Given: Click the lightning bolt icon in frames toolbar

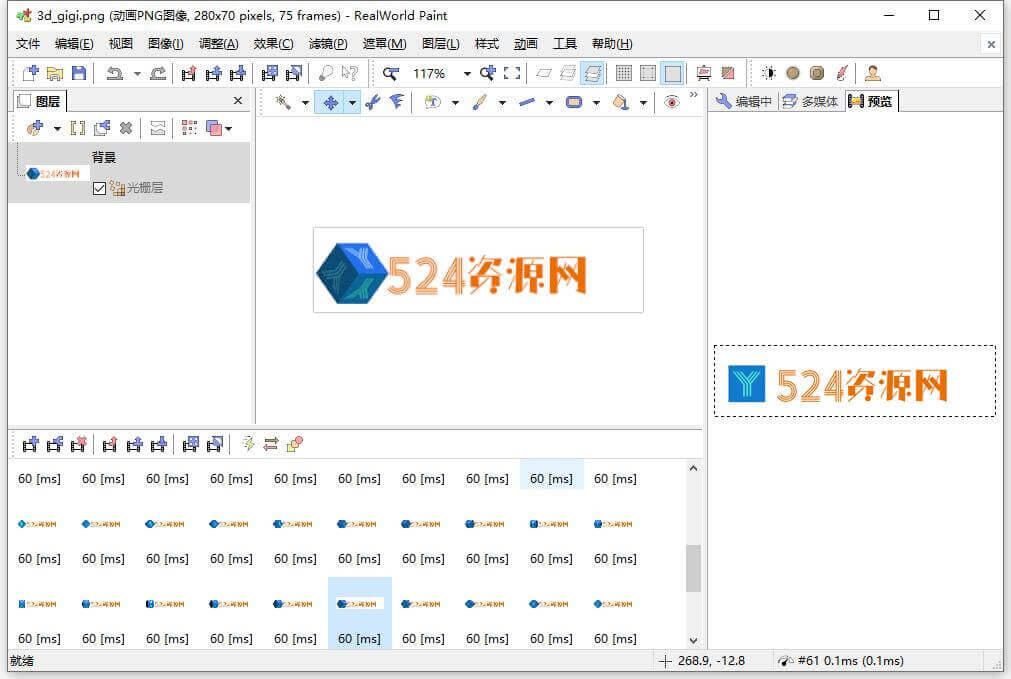Looking at the screenshot, I should tap(248, 444).
